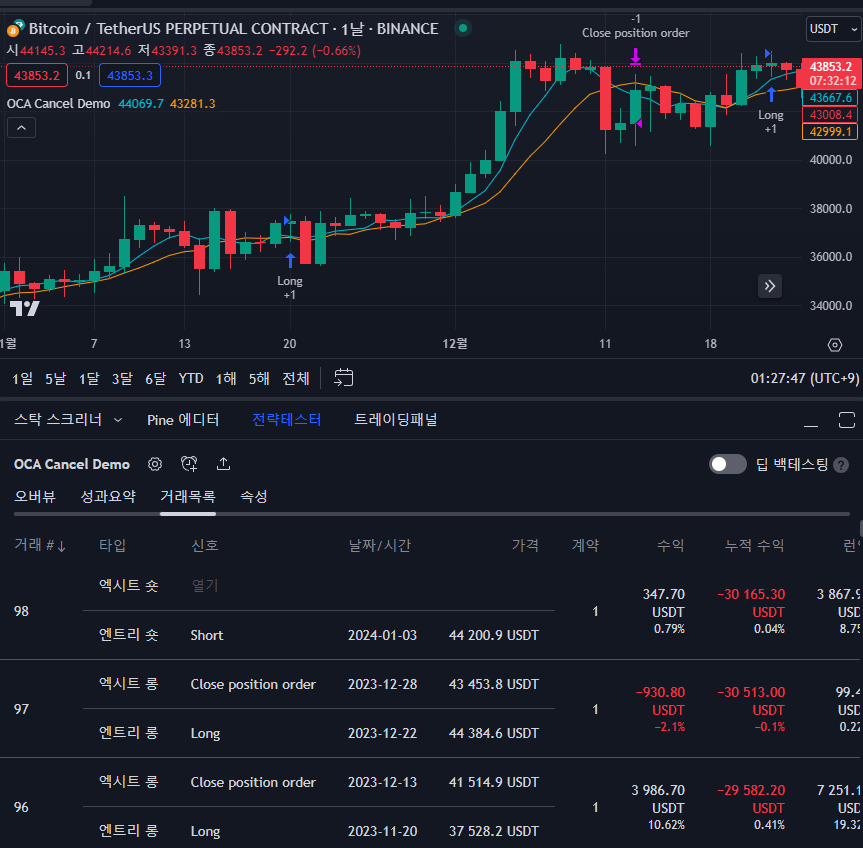Set range to 1일
This screenshot has height=848, width=863.
pos(23,379)
